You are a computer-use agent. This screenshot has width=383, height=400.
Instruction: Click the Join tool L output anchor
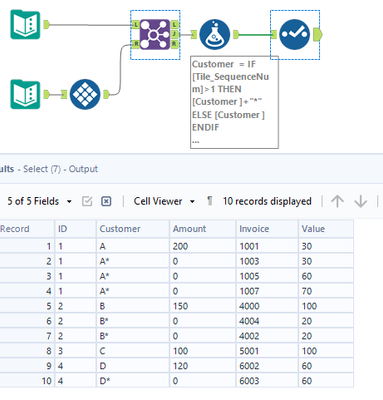point(175,25)
